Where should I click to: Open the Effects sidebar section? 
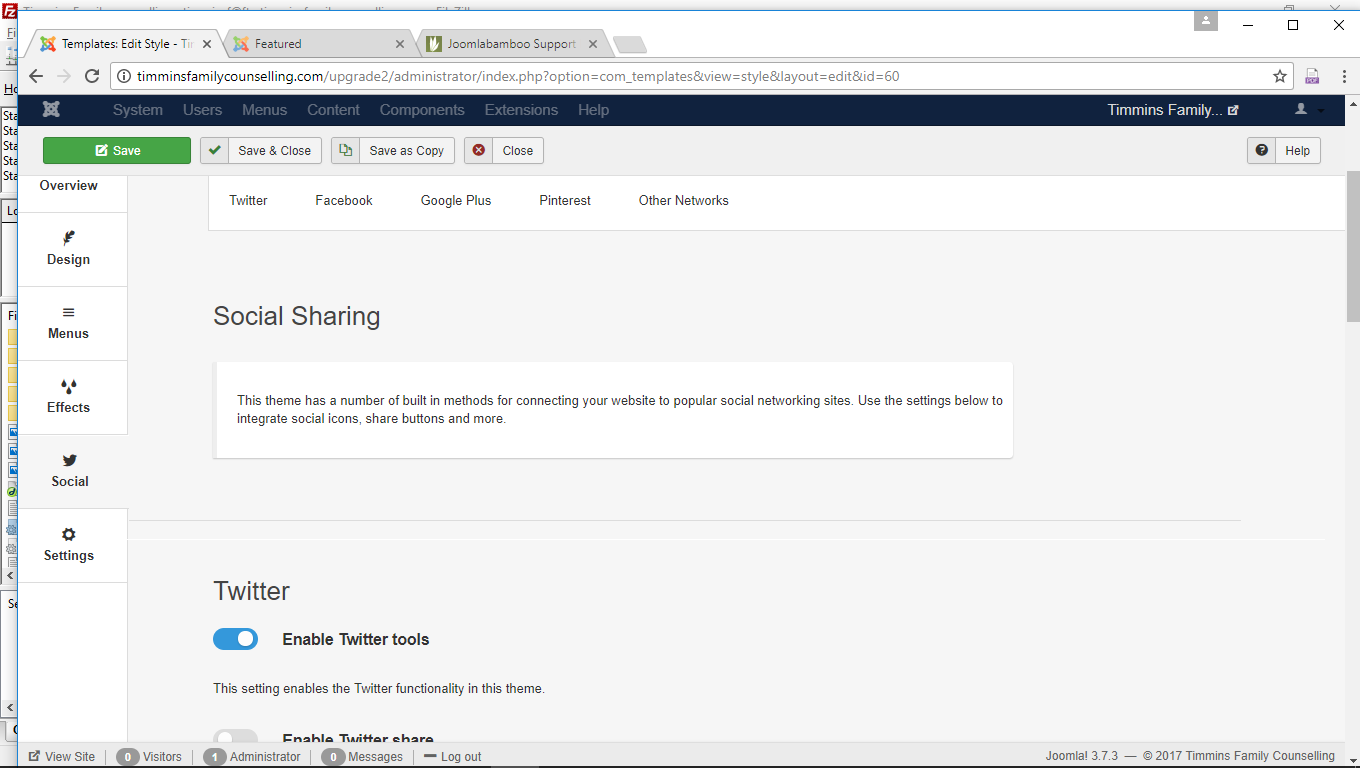[x=69, y=397]
